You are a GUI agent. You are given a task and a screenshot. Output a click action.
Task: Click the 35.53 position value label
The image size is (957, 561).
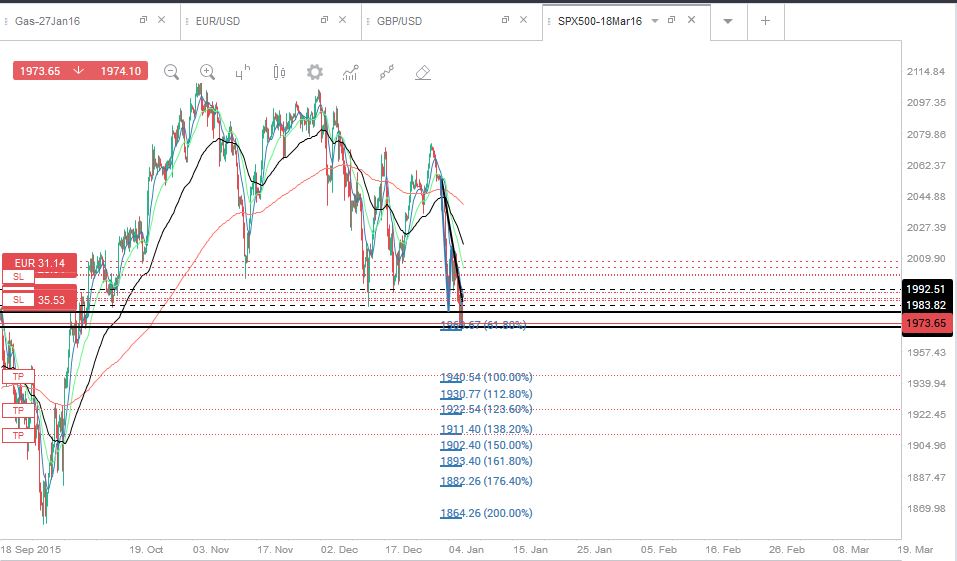click(51, 300)
